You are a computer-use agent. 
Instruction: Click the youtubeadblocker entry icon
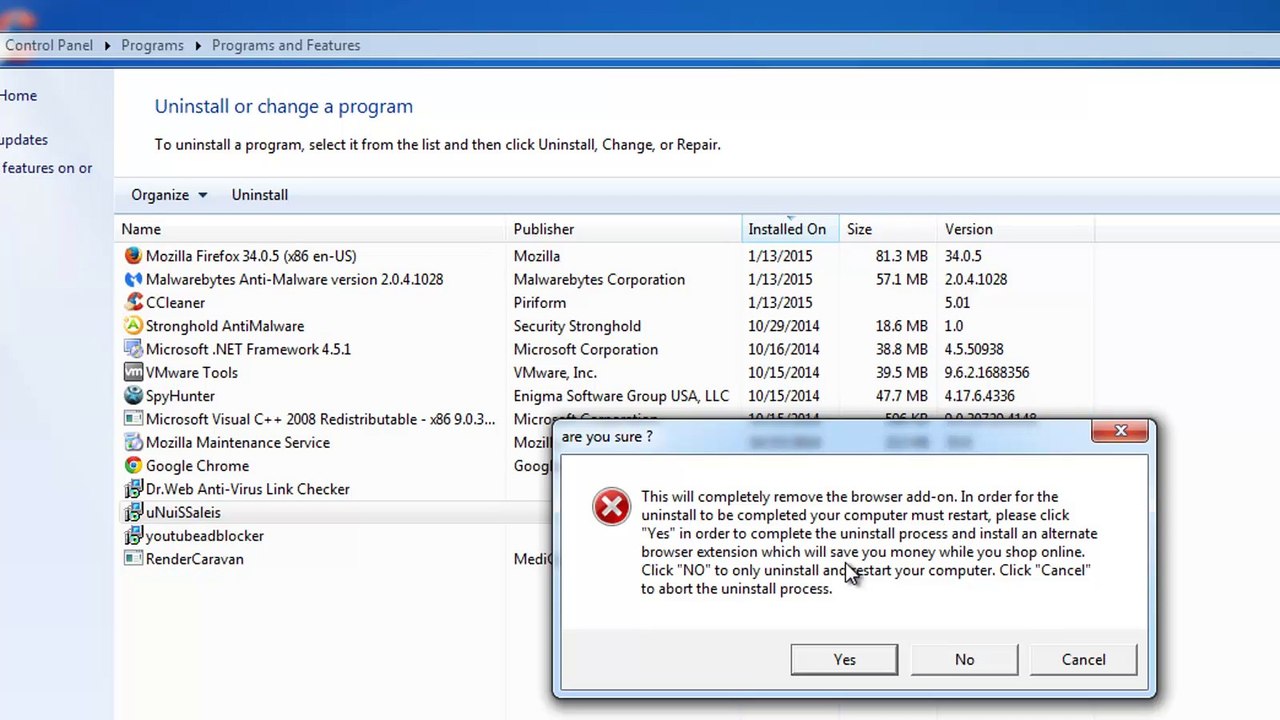tap(133, 536)
